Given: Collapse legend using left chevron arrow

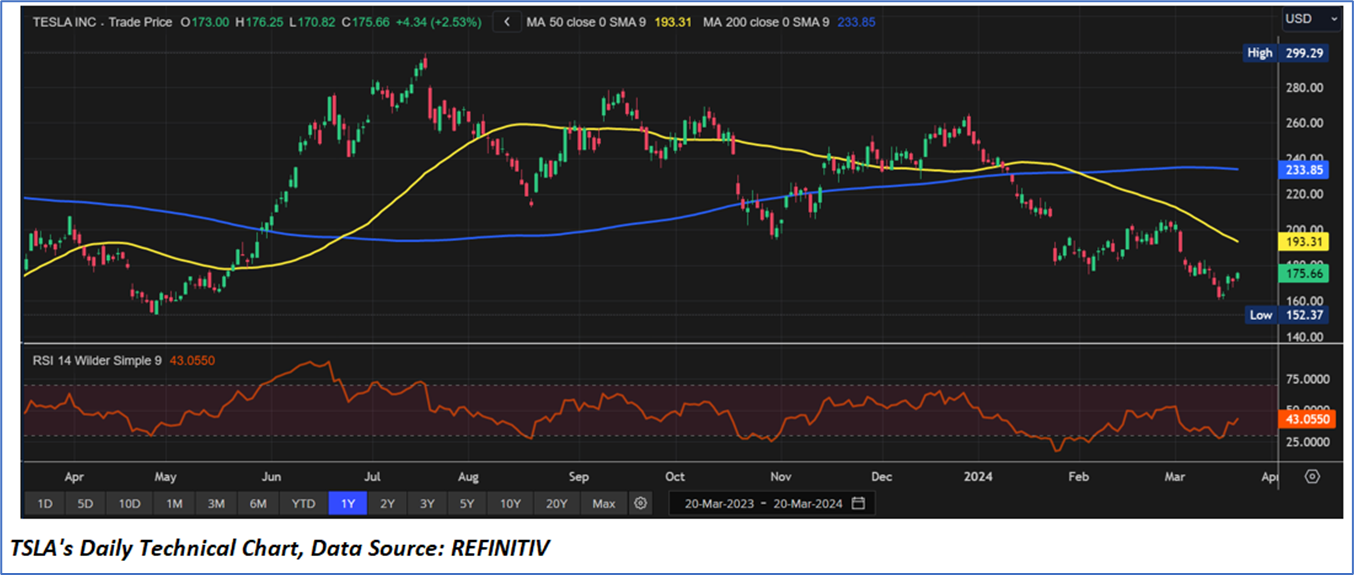Looking at the screenshot, I should tap(508, 21).
